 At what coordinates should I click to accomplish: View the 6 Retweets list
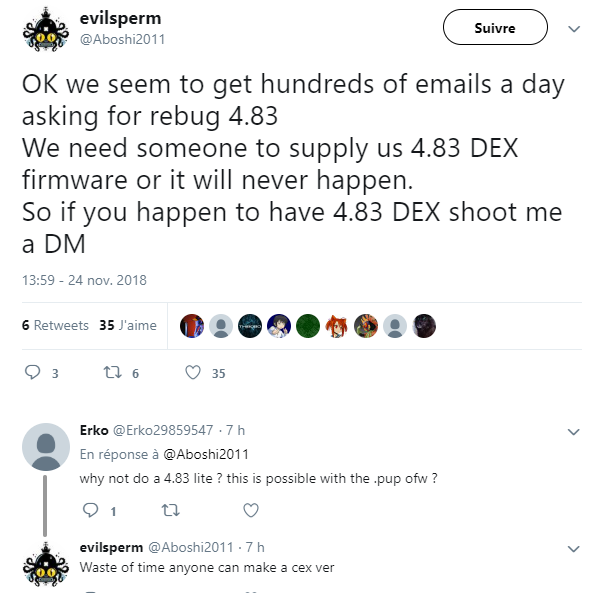(x=55, y=325)
